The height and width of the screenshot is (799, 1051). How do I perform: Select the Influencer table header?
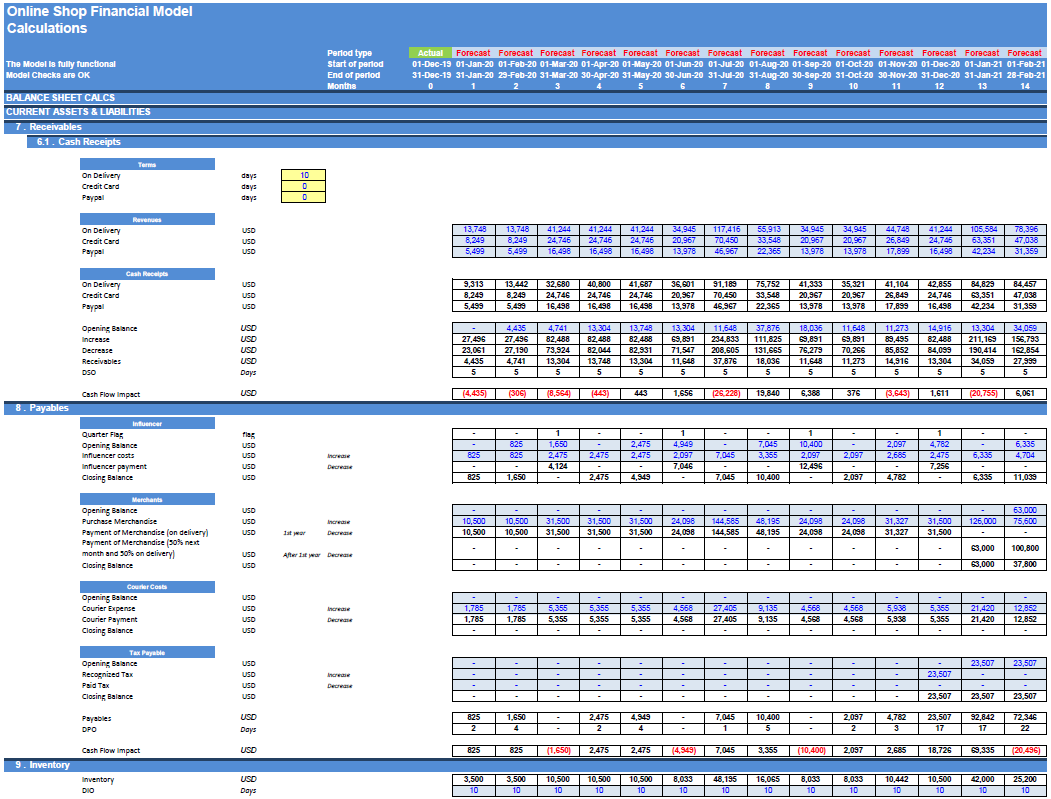[x=147, y=423]
